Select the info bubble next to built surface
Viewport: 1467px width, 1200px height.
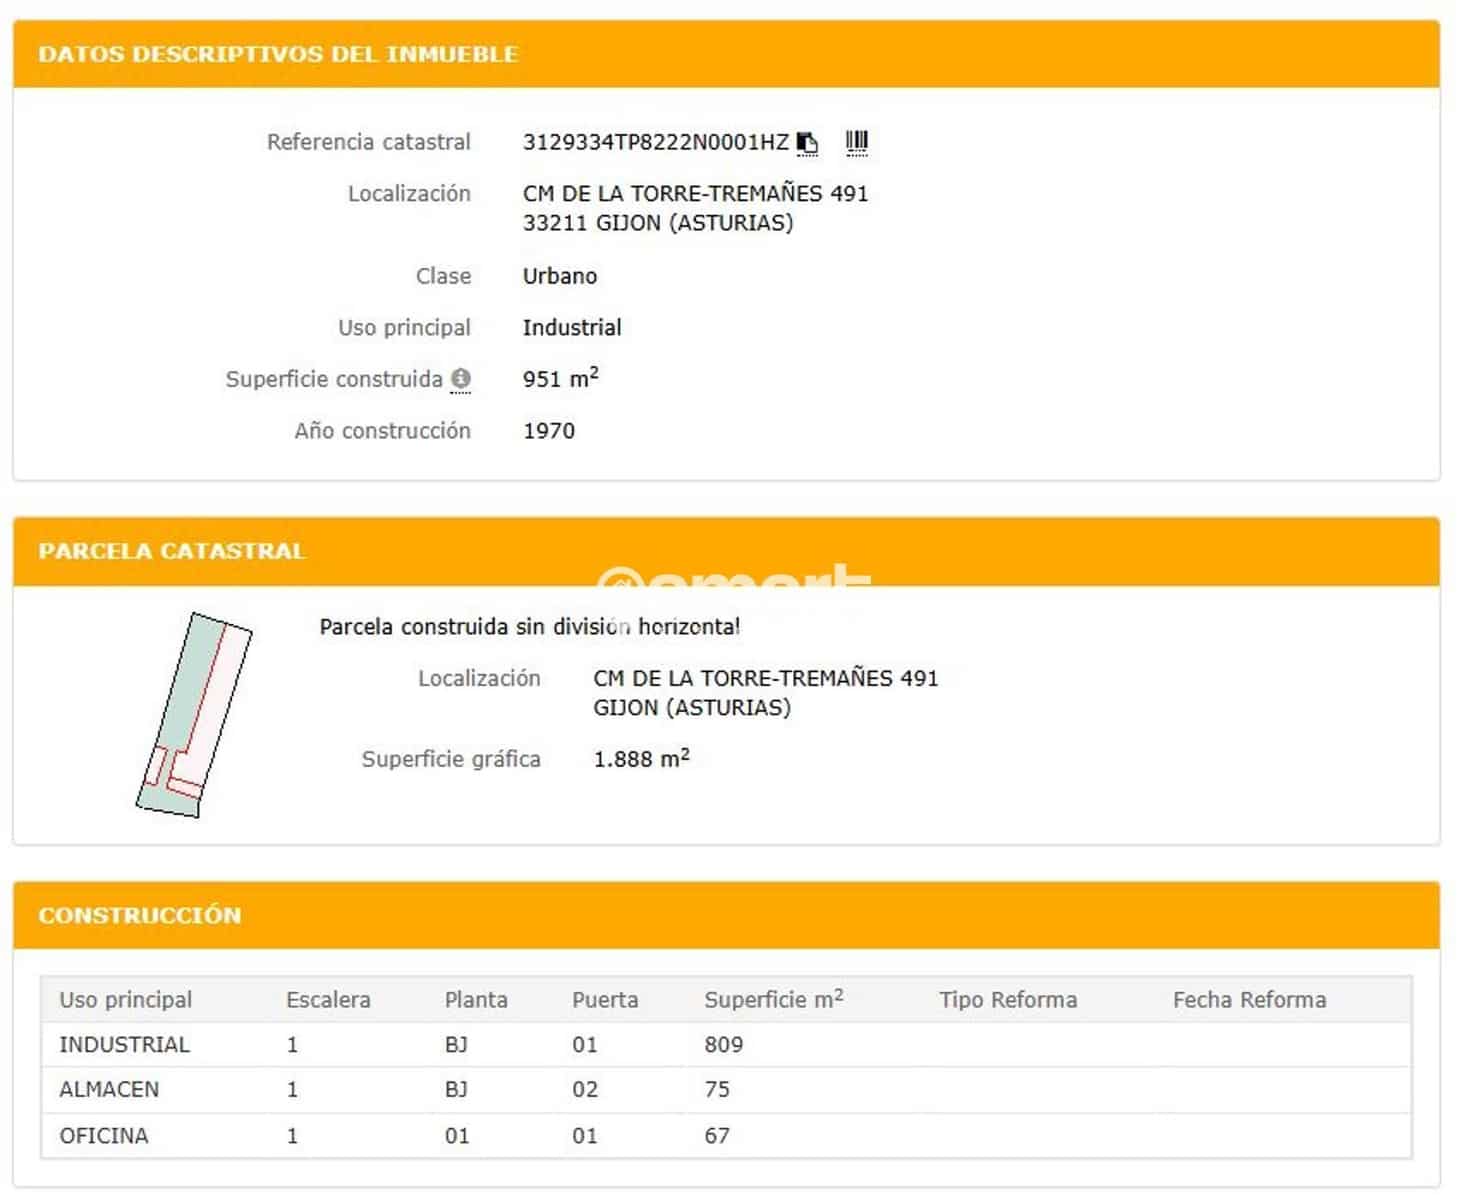[461, 379]
